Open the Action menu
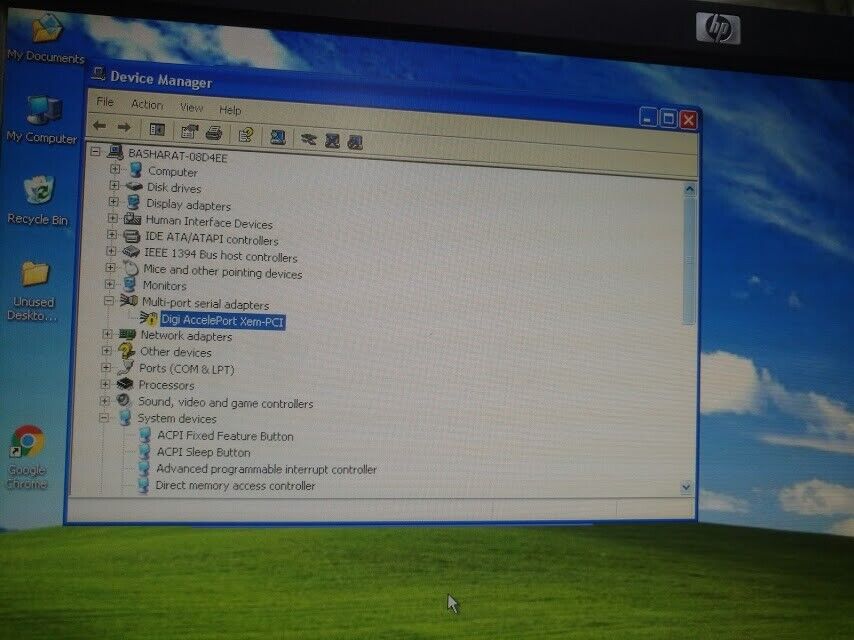Image resolution: width=854 pixels, height=640 pixels. click(x=147, y=104)
